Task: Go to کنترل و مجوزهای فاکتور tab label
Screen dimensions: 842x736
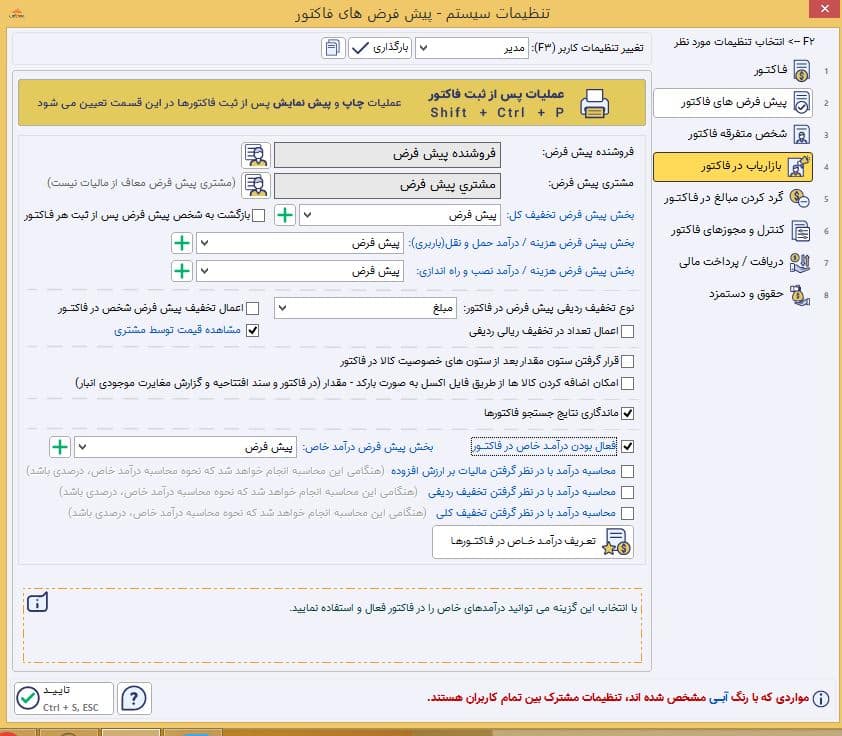Action: pos(727,230)
